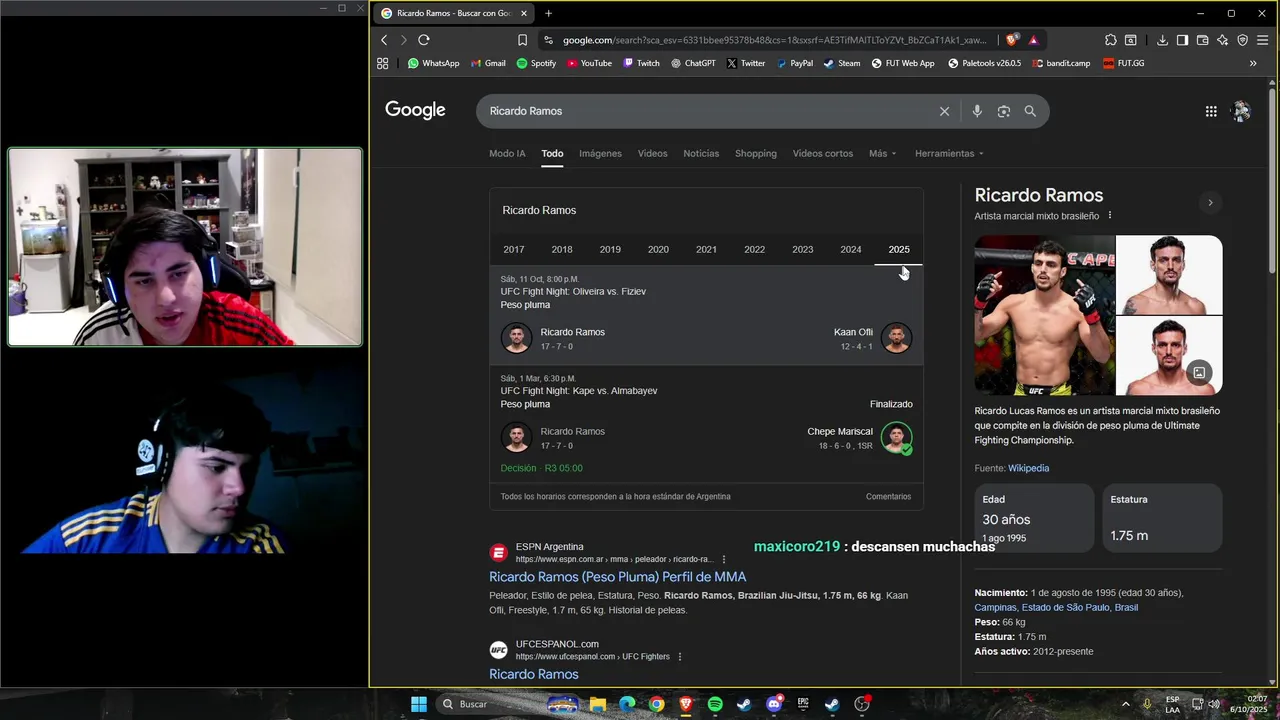Select the 2021 fight year tab
1280x720 pixels.
coord(706,249)
